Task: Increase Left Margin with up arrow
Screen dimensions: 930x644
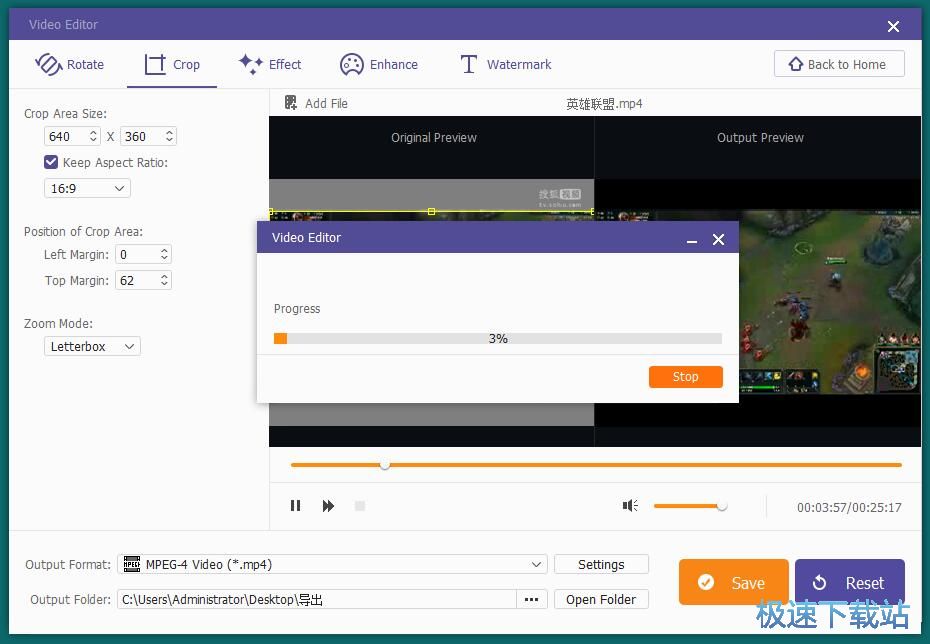Action: pyautogui.click(x=164, y=250)
